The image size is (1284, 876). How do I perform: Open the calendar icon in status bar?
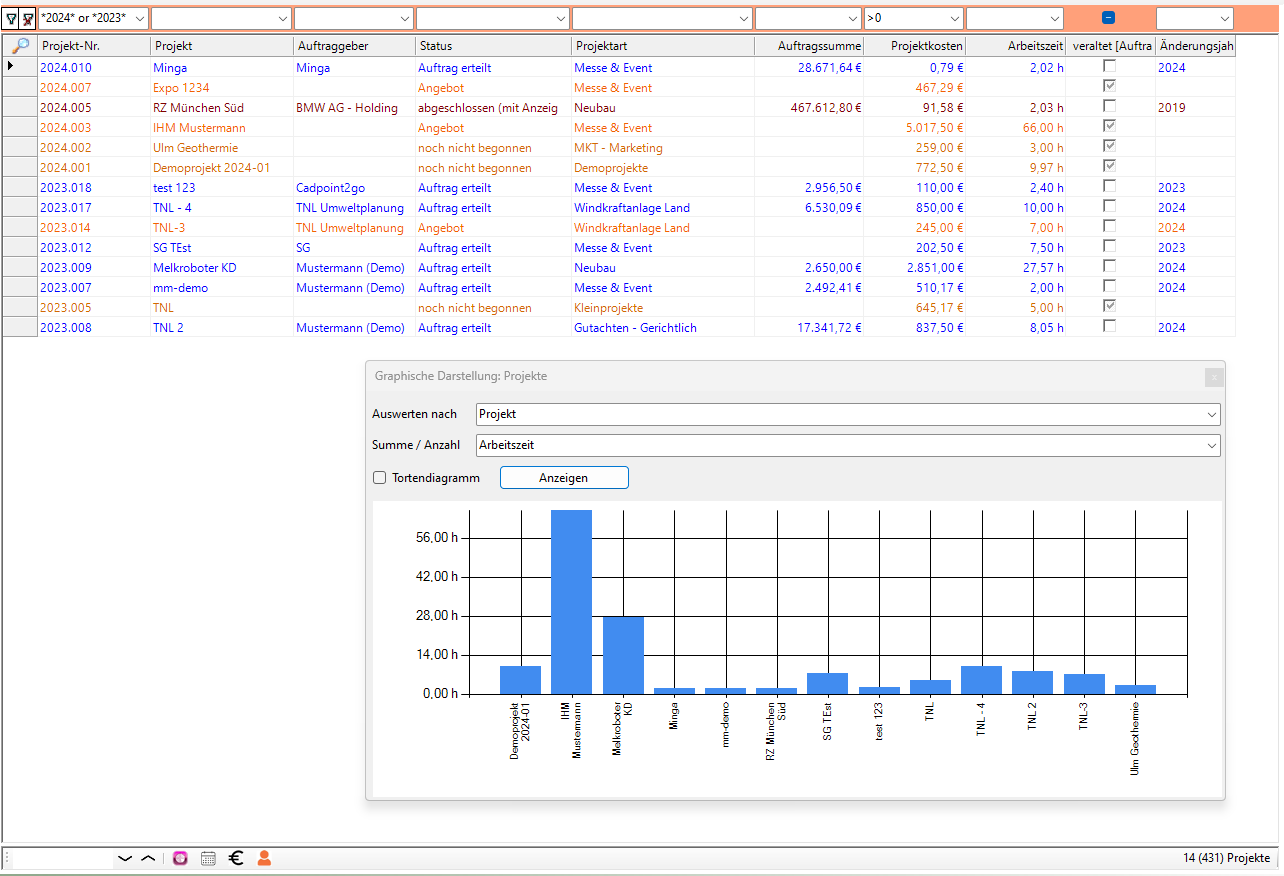[x=208, y=858]
